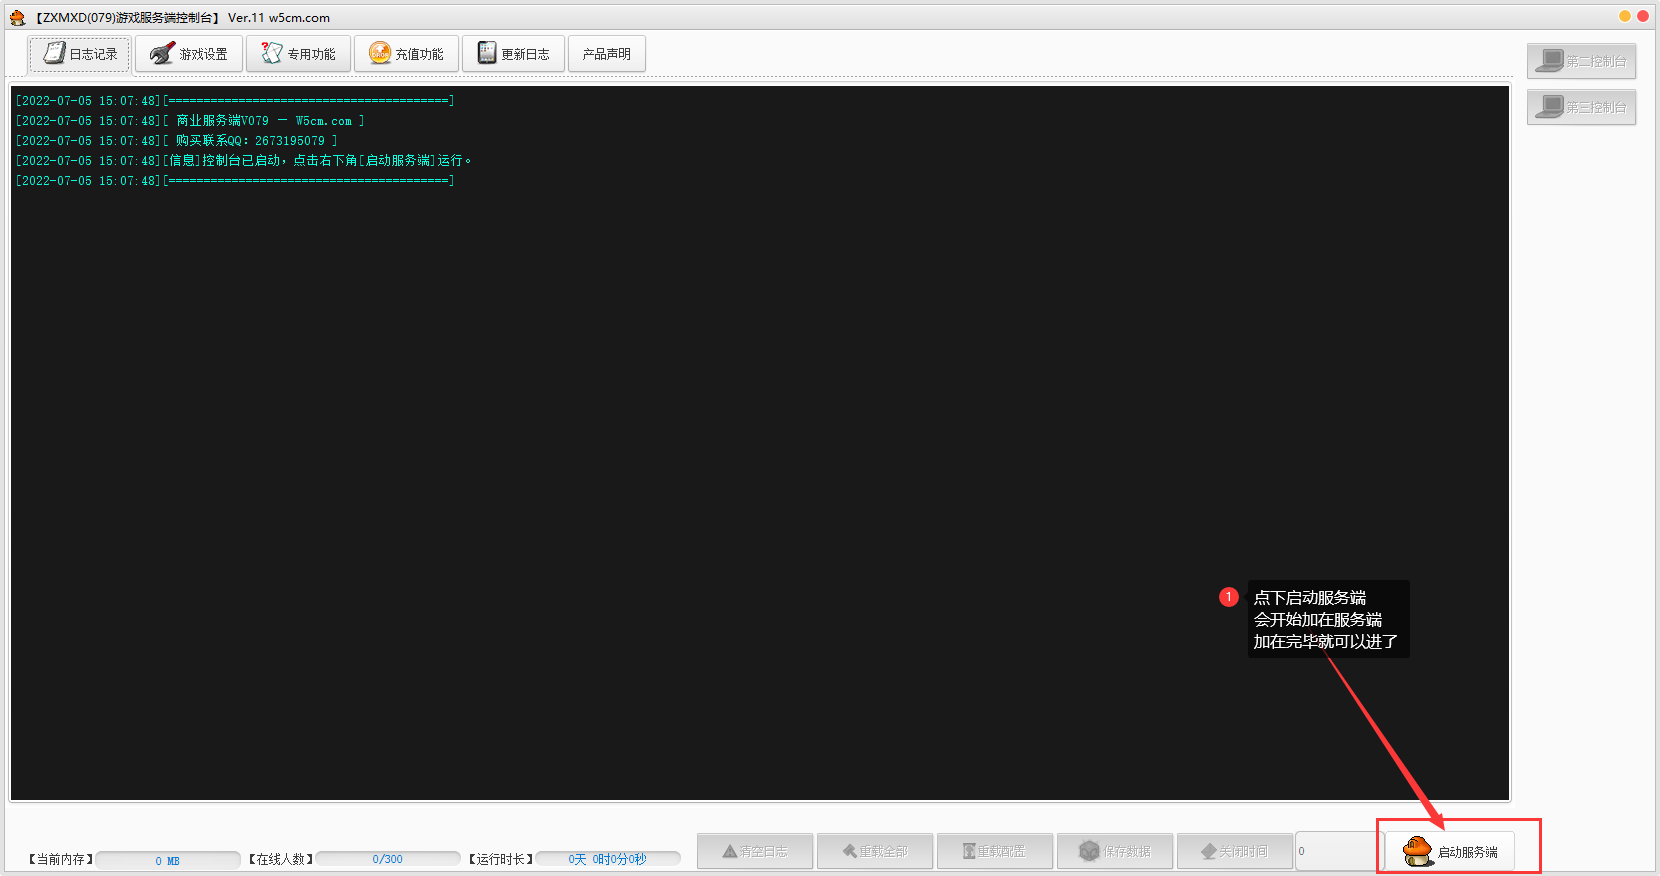Viewport: 1660px width, 876px height.
Task: Click the 保存数据 button
Action: point(1115,851)
